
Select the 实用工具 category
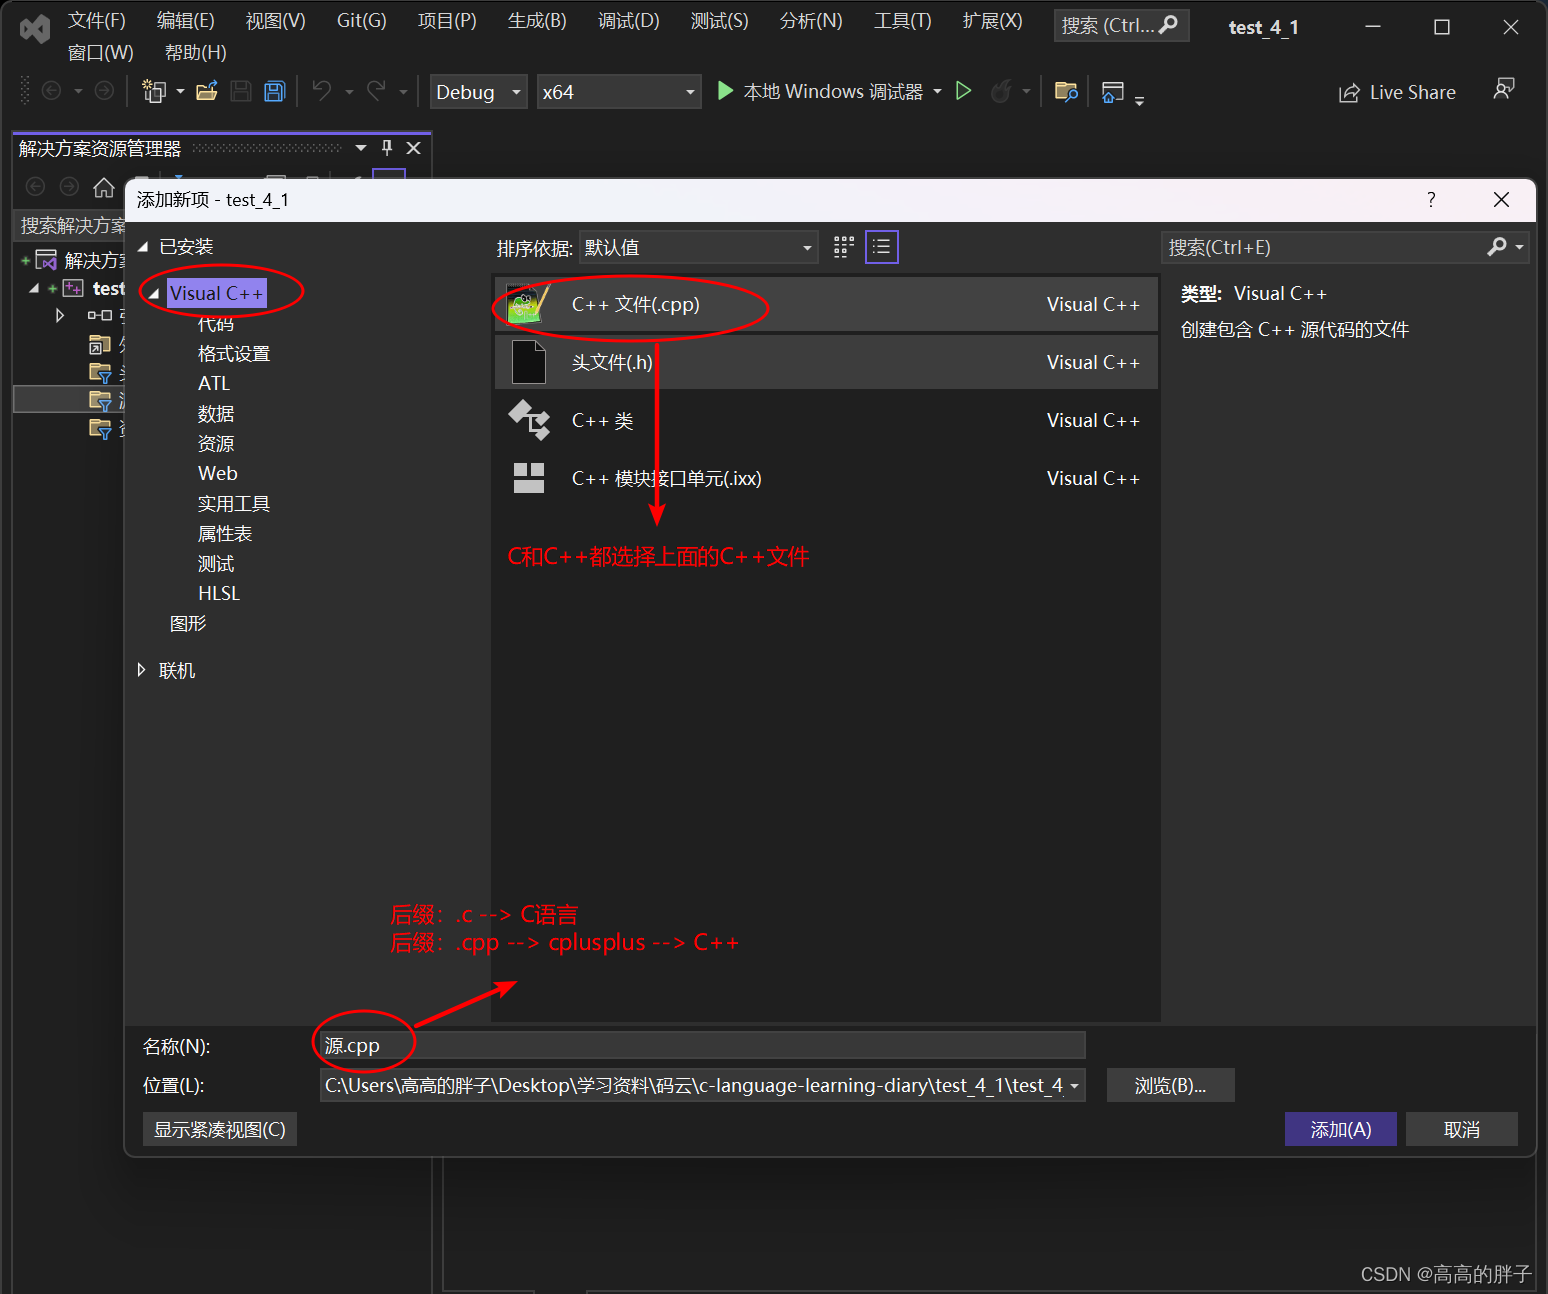(x=234, y=504)
